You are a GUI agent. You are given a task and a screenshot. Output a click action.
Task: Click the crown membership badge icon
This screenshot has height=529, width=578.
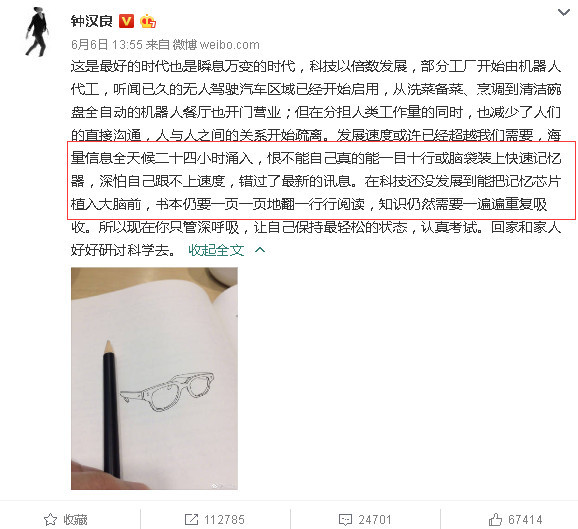click(x=148, y=21)
